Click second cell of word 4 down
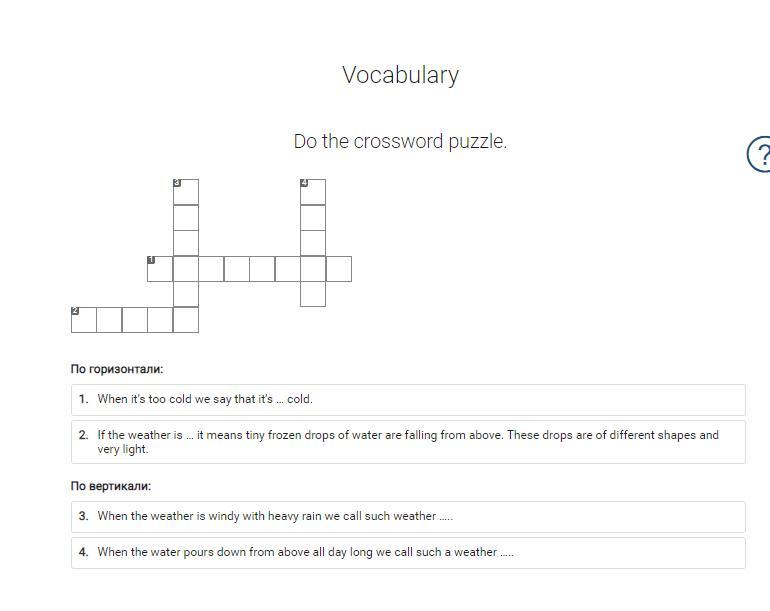This screenshot has height=611, width=770. [x=313, y=218]
